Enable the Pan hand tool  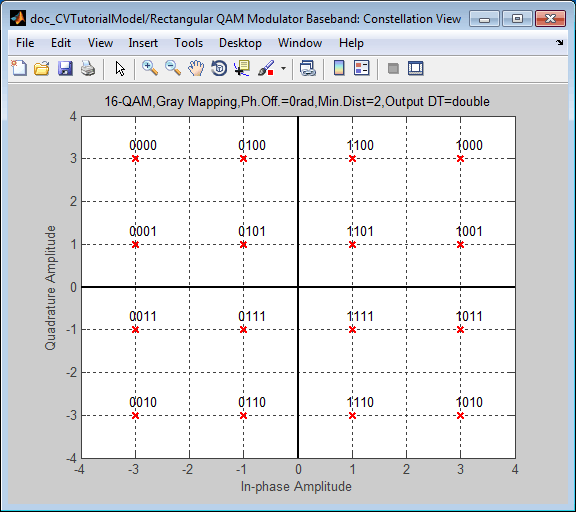[196, 68]
